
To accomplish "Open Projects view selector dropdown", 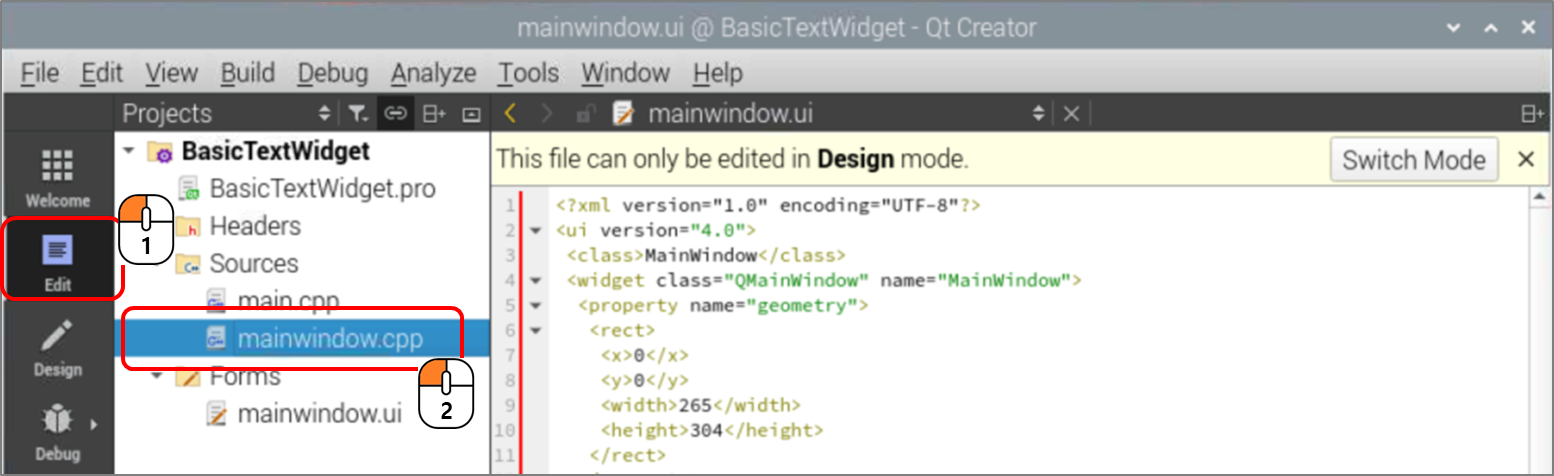I will point(324,114).
